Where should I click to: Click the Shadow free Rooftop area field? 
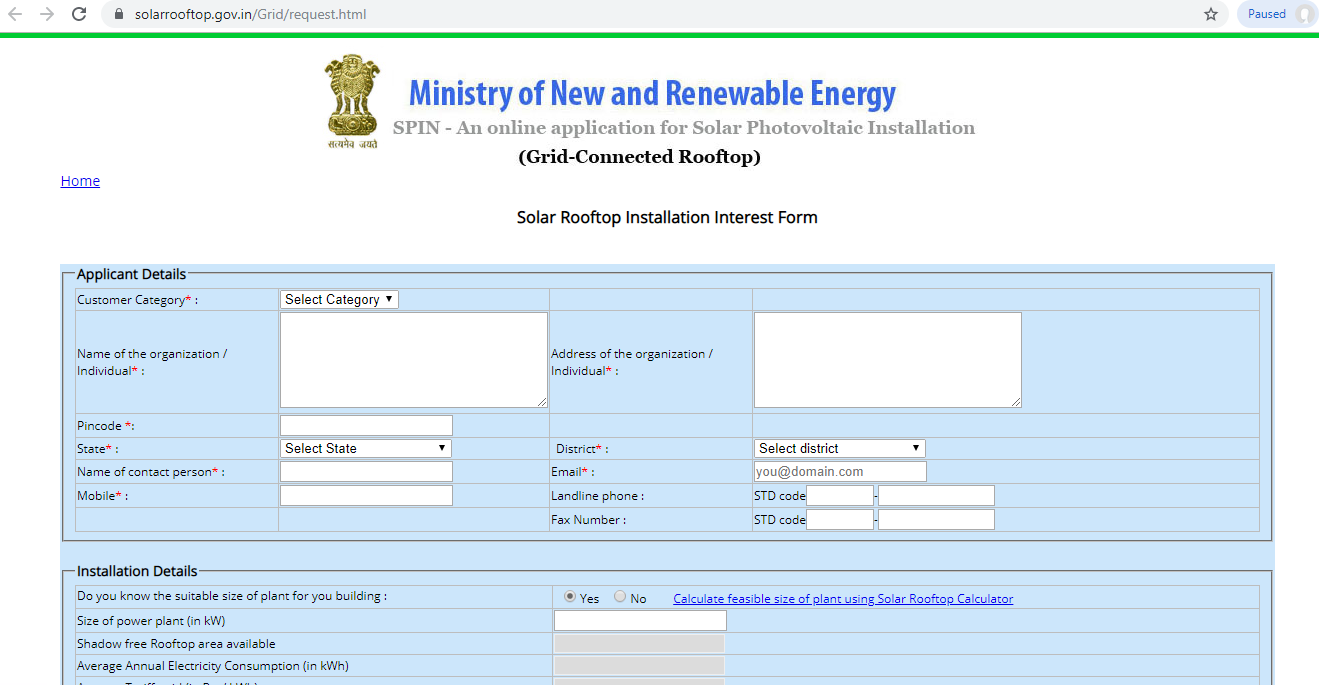(x=639, y=644)
